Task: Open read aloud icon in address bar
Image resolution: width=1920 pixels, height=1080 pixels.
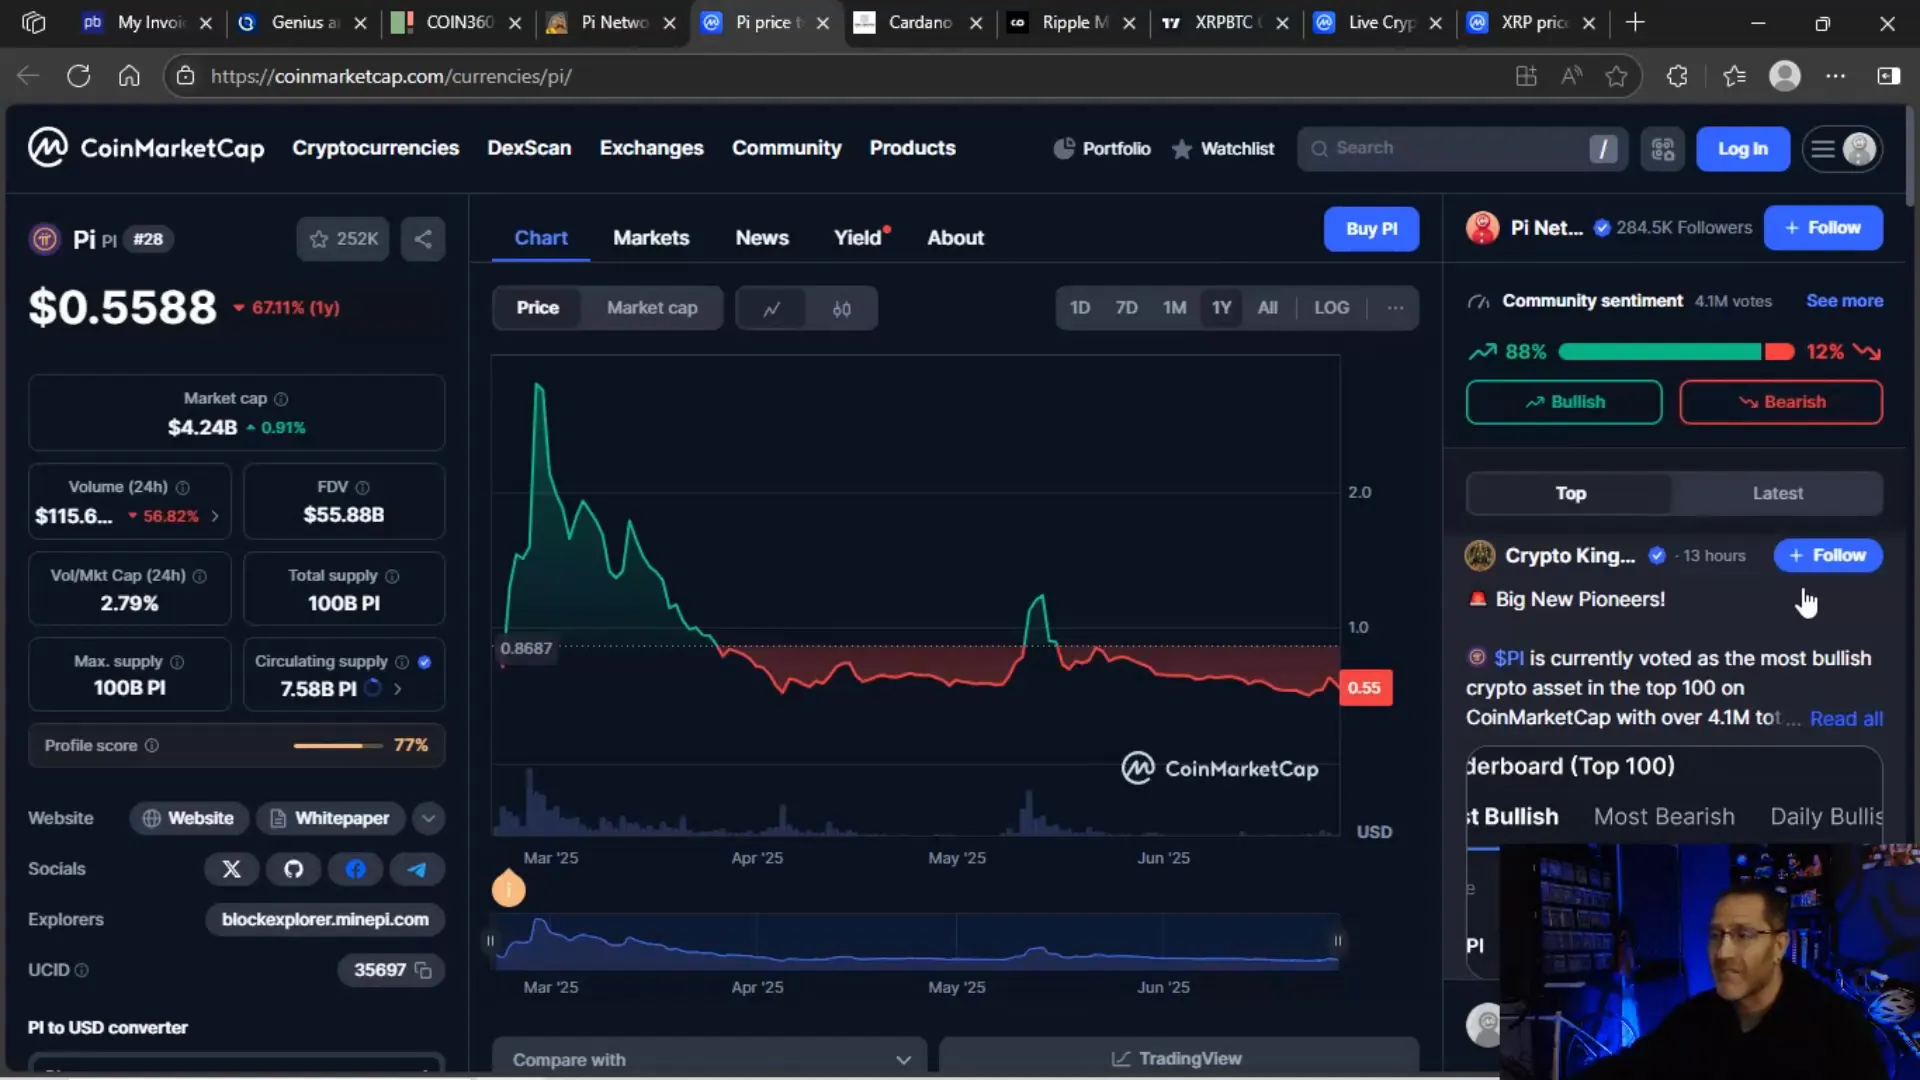Action: (1571, 76)
